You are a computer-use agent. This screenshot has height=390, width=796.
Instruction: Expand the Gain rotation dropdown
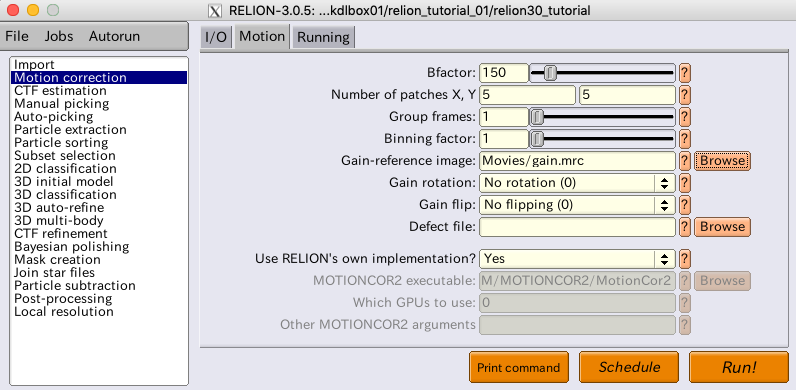pyautogui.click(x=577, y=183)
